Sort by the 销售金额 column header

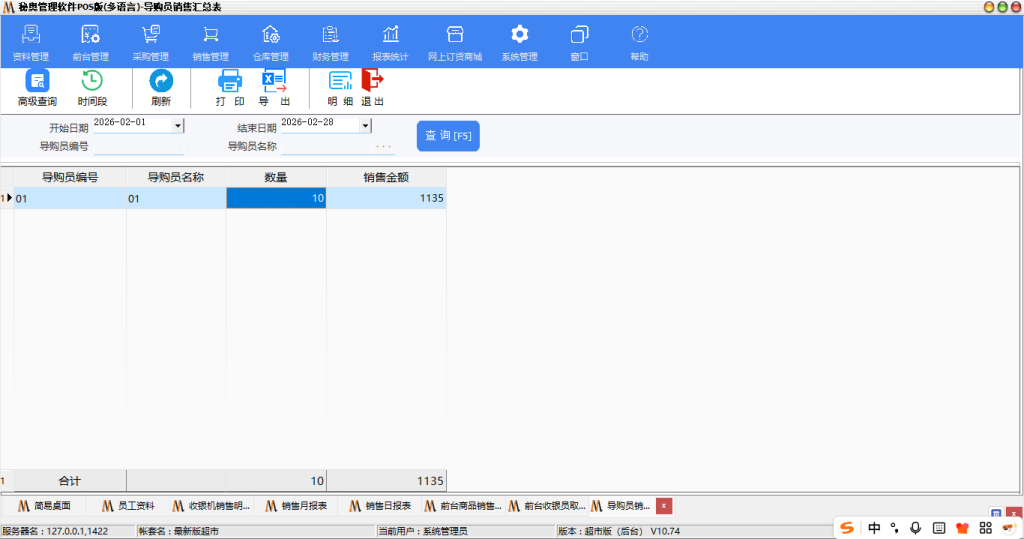pyautogui.click(x=386, y=177)
